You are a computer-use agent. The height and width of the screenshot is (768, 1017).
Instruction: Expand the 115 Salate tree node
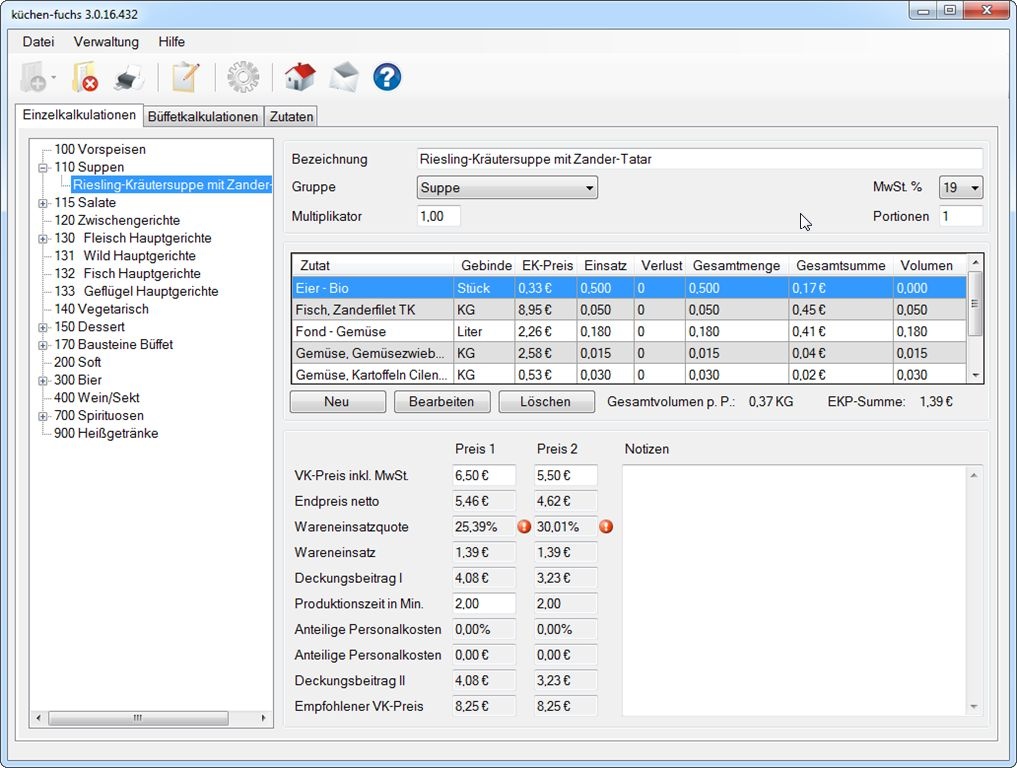(x=43, y=203)
